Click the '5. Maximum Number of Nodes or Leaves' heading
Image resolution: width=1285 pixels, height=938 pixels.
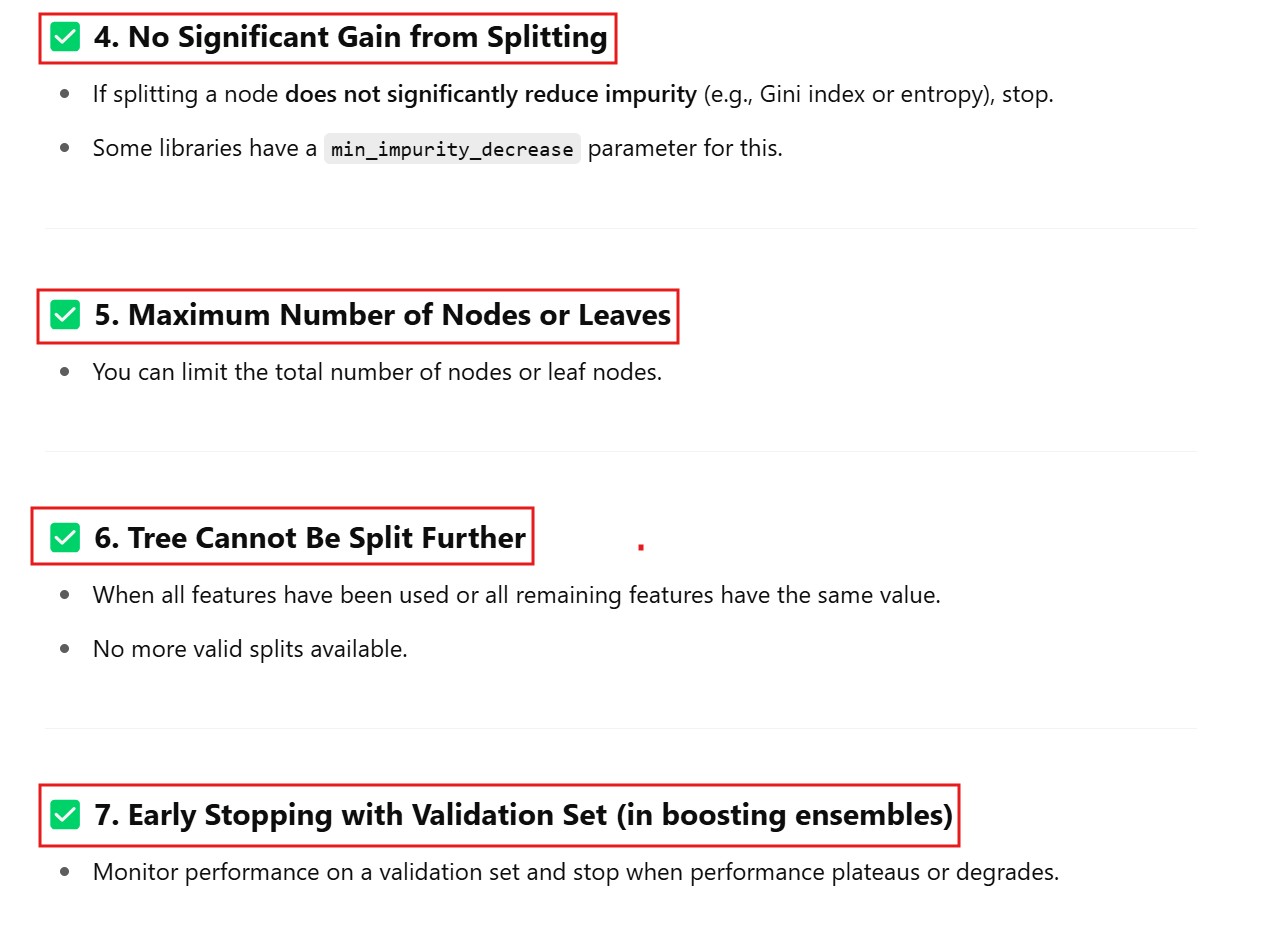click(382, 315)
